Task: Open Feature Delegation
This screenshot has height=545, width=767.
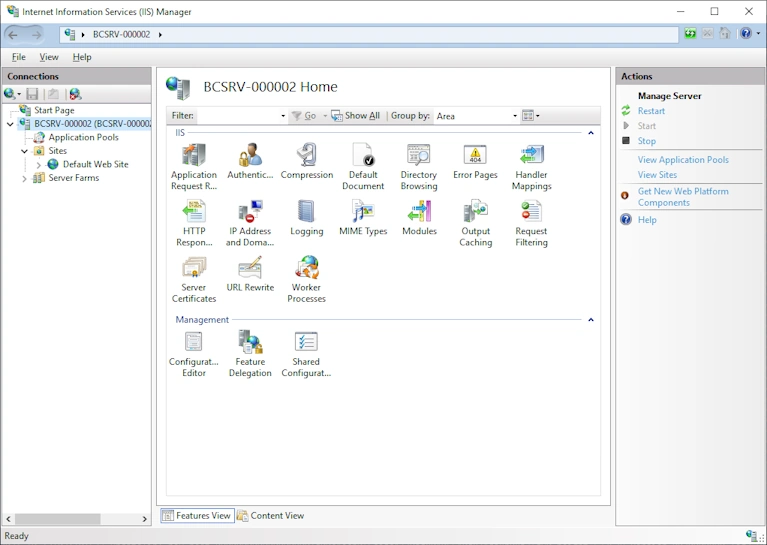Action: 250,354
